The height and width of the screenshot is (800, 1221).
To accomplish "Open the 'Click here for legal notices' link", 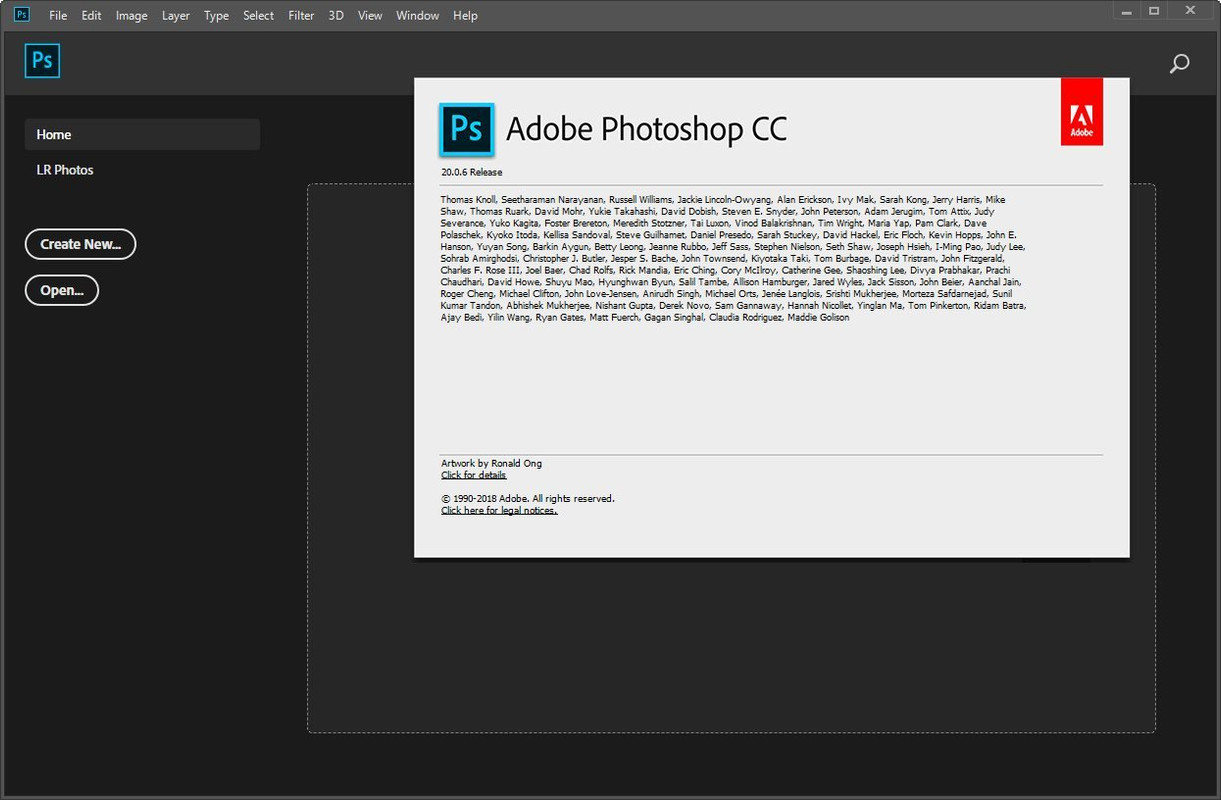I will click(x=499, y=510).
